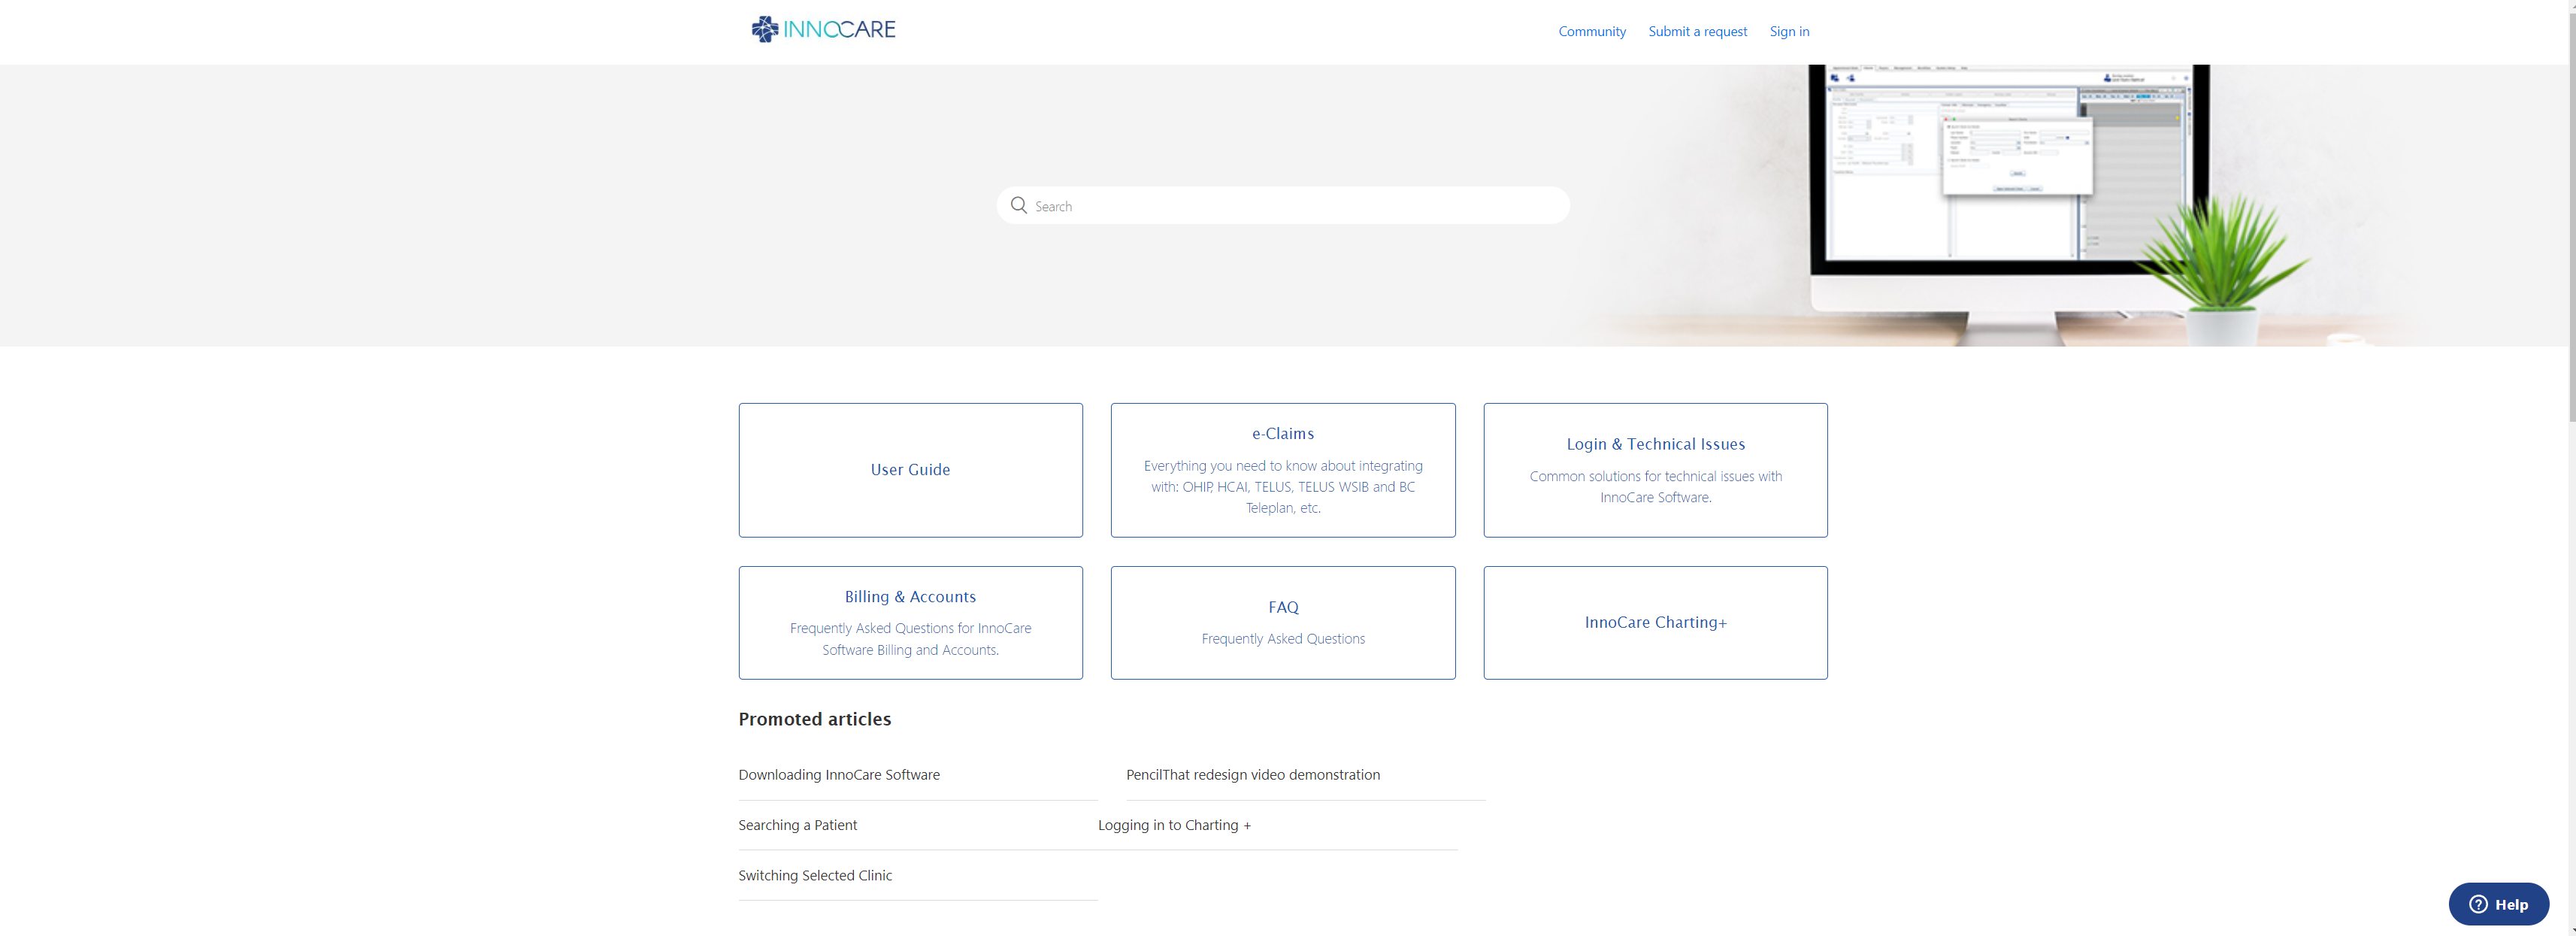The image size is (2576, 936).
Task: Click the Promoted articles heading
Action: [x=814, y=719]
